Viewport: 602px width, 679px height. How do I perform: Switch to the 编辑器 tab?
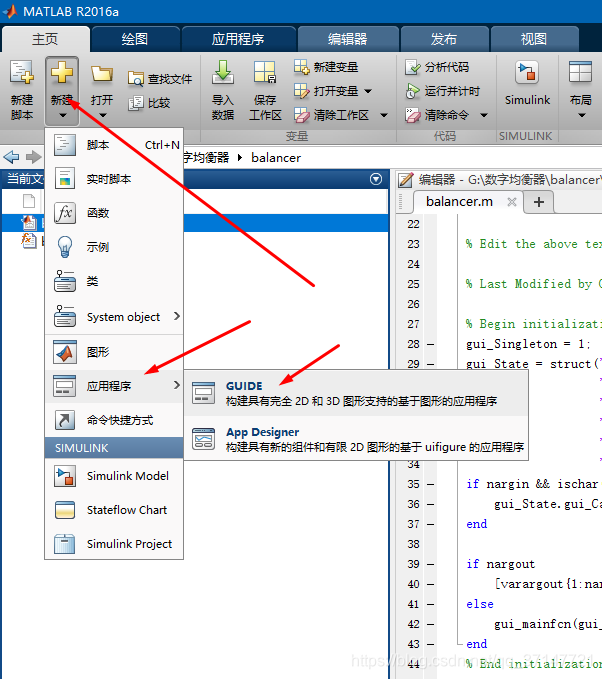pyautogui.click(x=348, y=39)
